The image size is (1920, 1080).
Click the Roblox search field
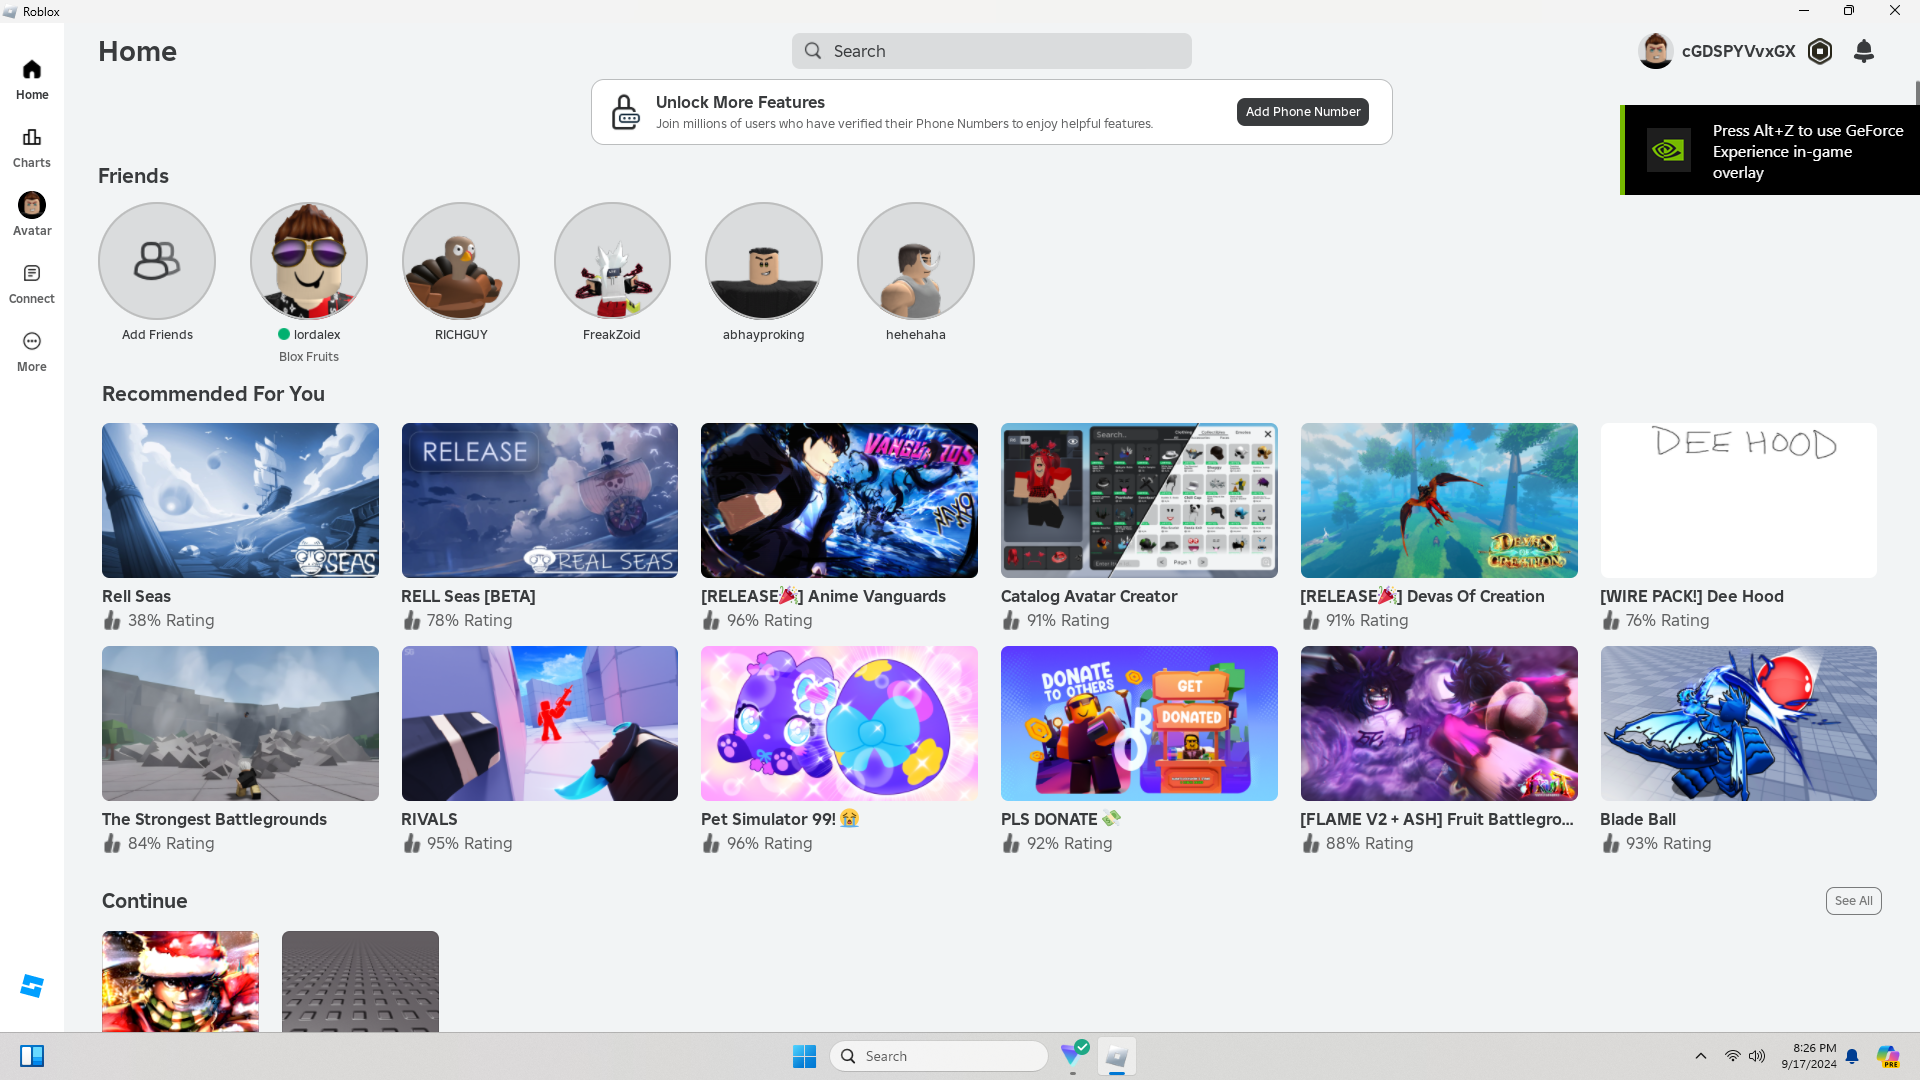coord(992,51)
